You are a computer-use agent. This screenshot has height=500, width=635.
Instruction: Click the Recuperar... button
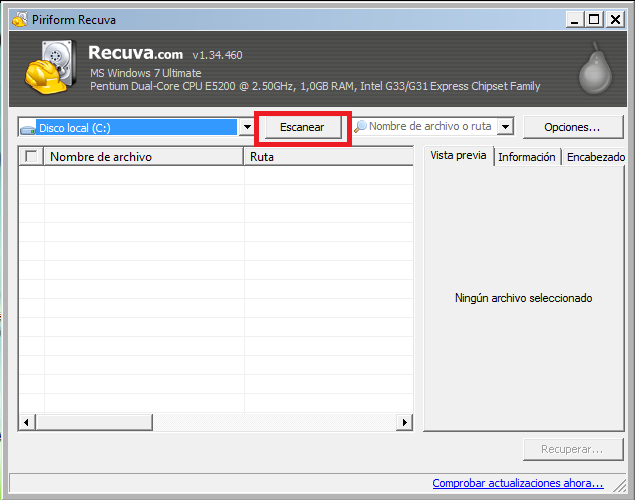point(572,450)
